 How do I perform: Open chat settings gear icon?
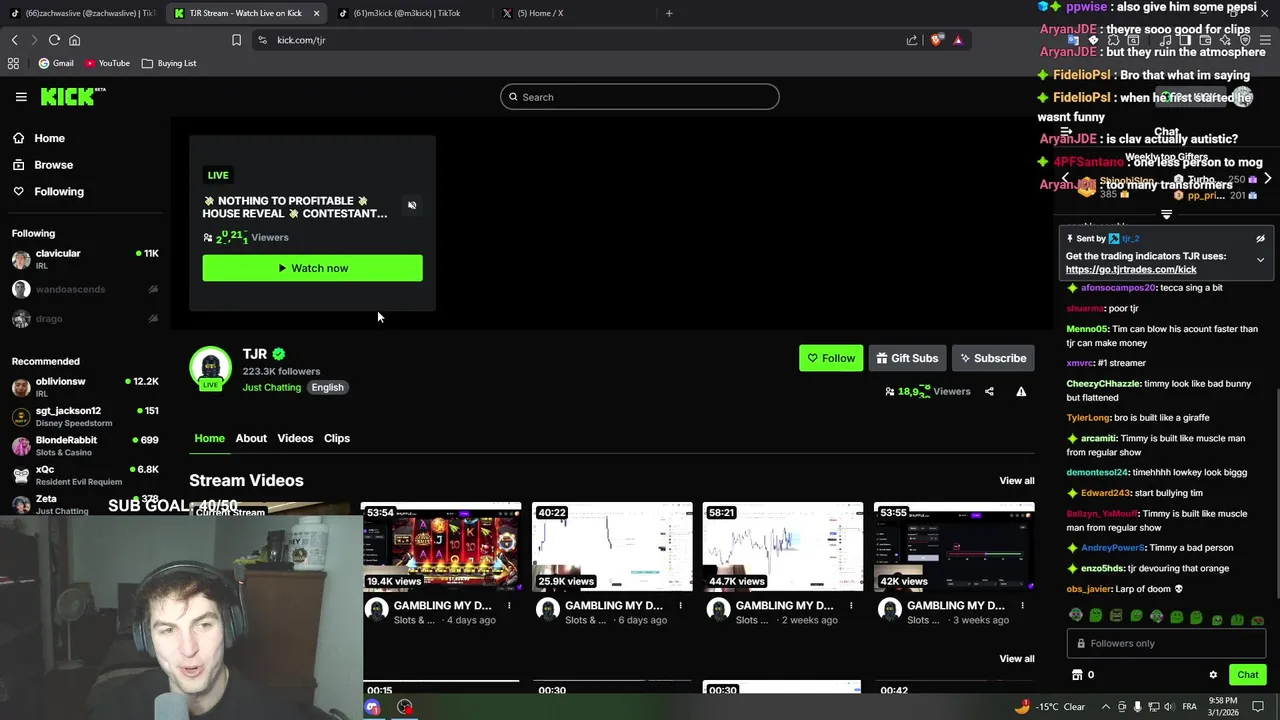(1213, 675)
